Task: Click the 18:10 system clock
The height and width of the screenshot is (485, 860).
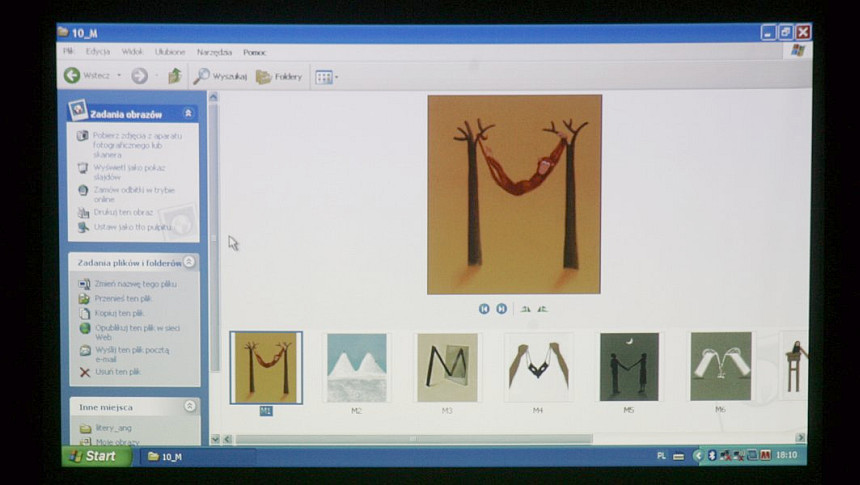Action: coord(787,455)
